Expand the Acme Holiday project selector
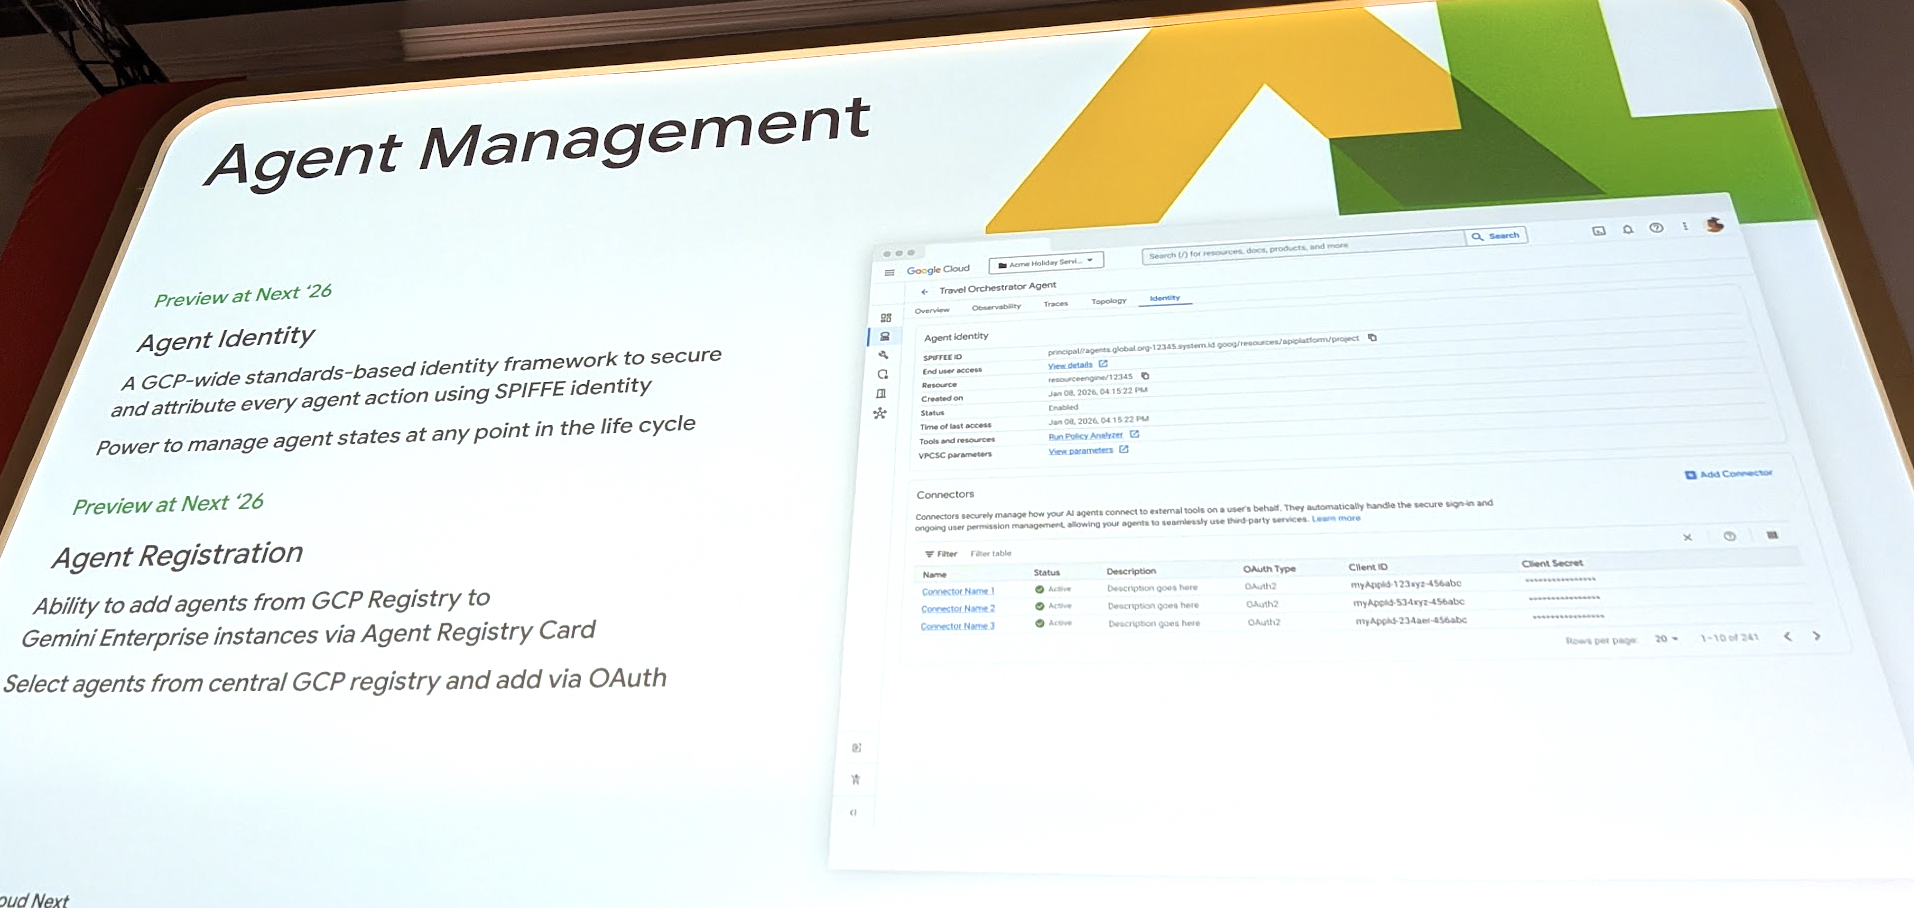 (1046, 263)
